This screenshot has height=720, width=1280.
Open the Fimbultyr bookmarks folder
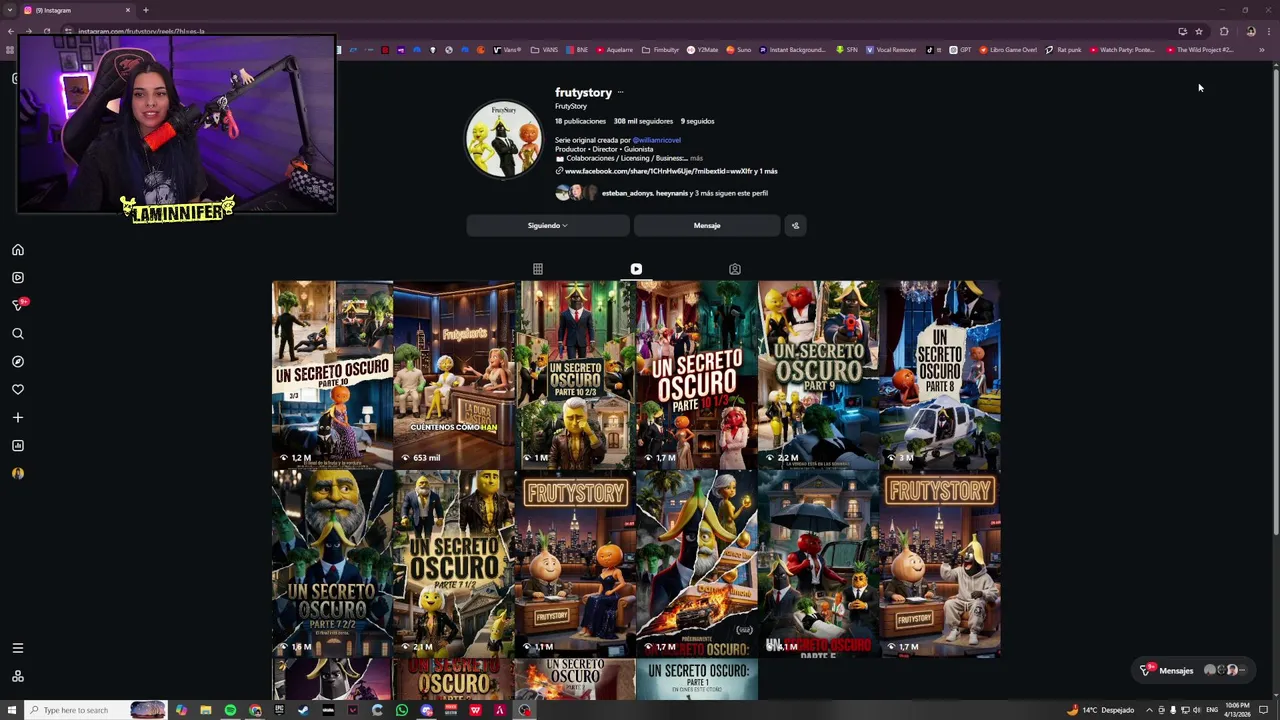(660, 50)
